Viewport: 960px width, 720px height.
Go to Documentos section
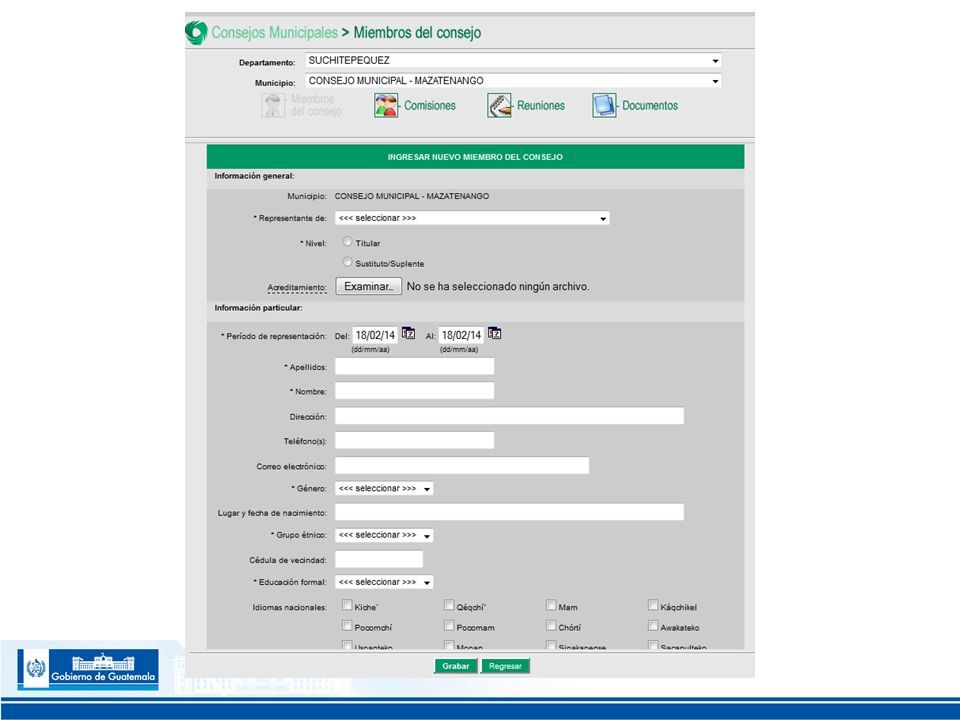click(650, 105)
